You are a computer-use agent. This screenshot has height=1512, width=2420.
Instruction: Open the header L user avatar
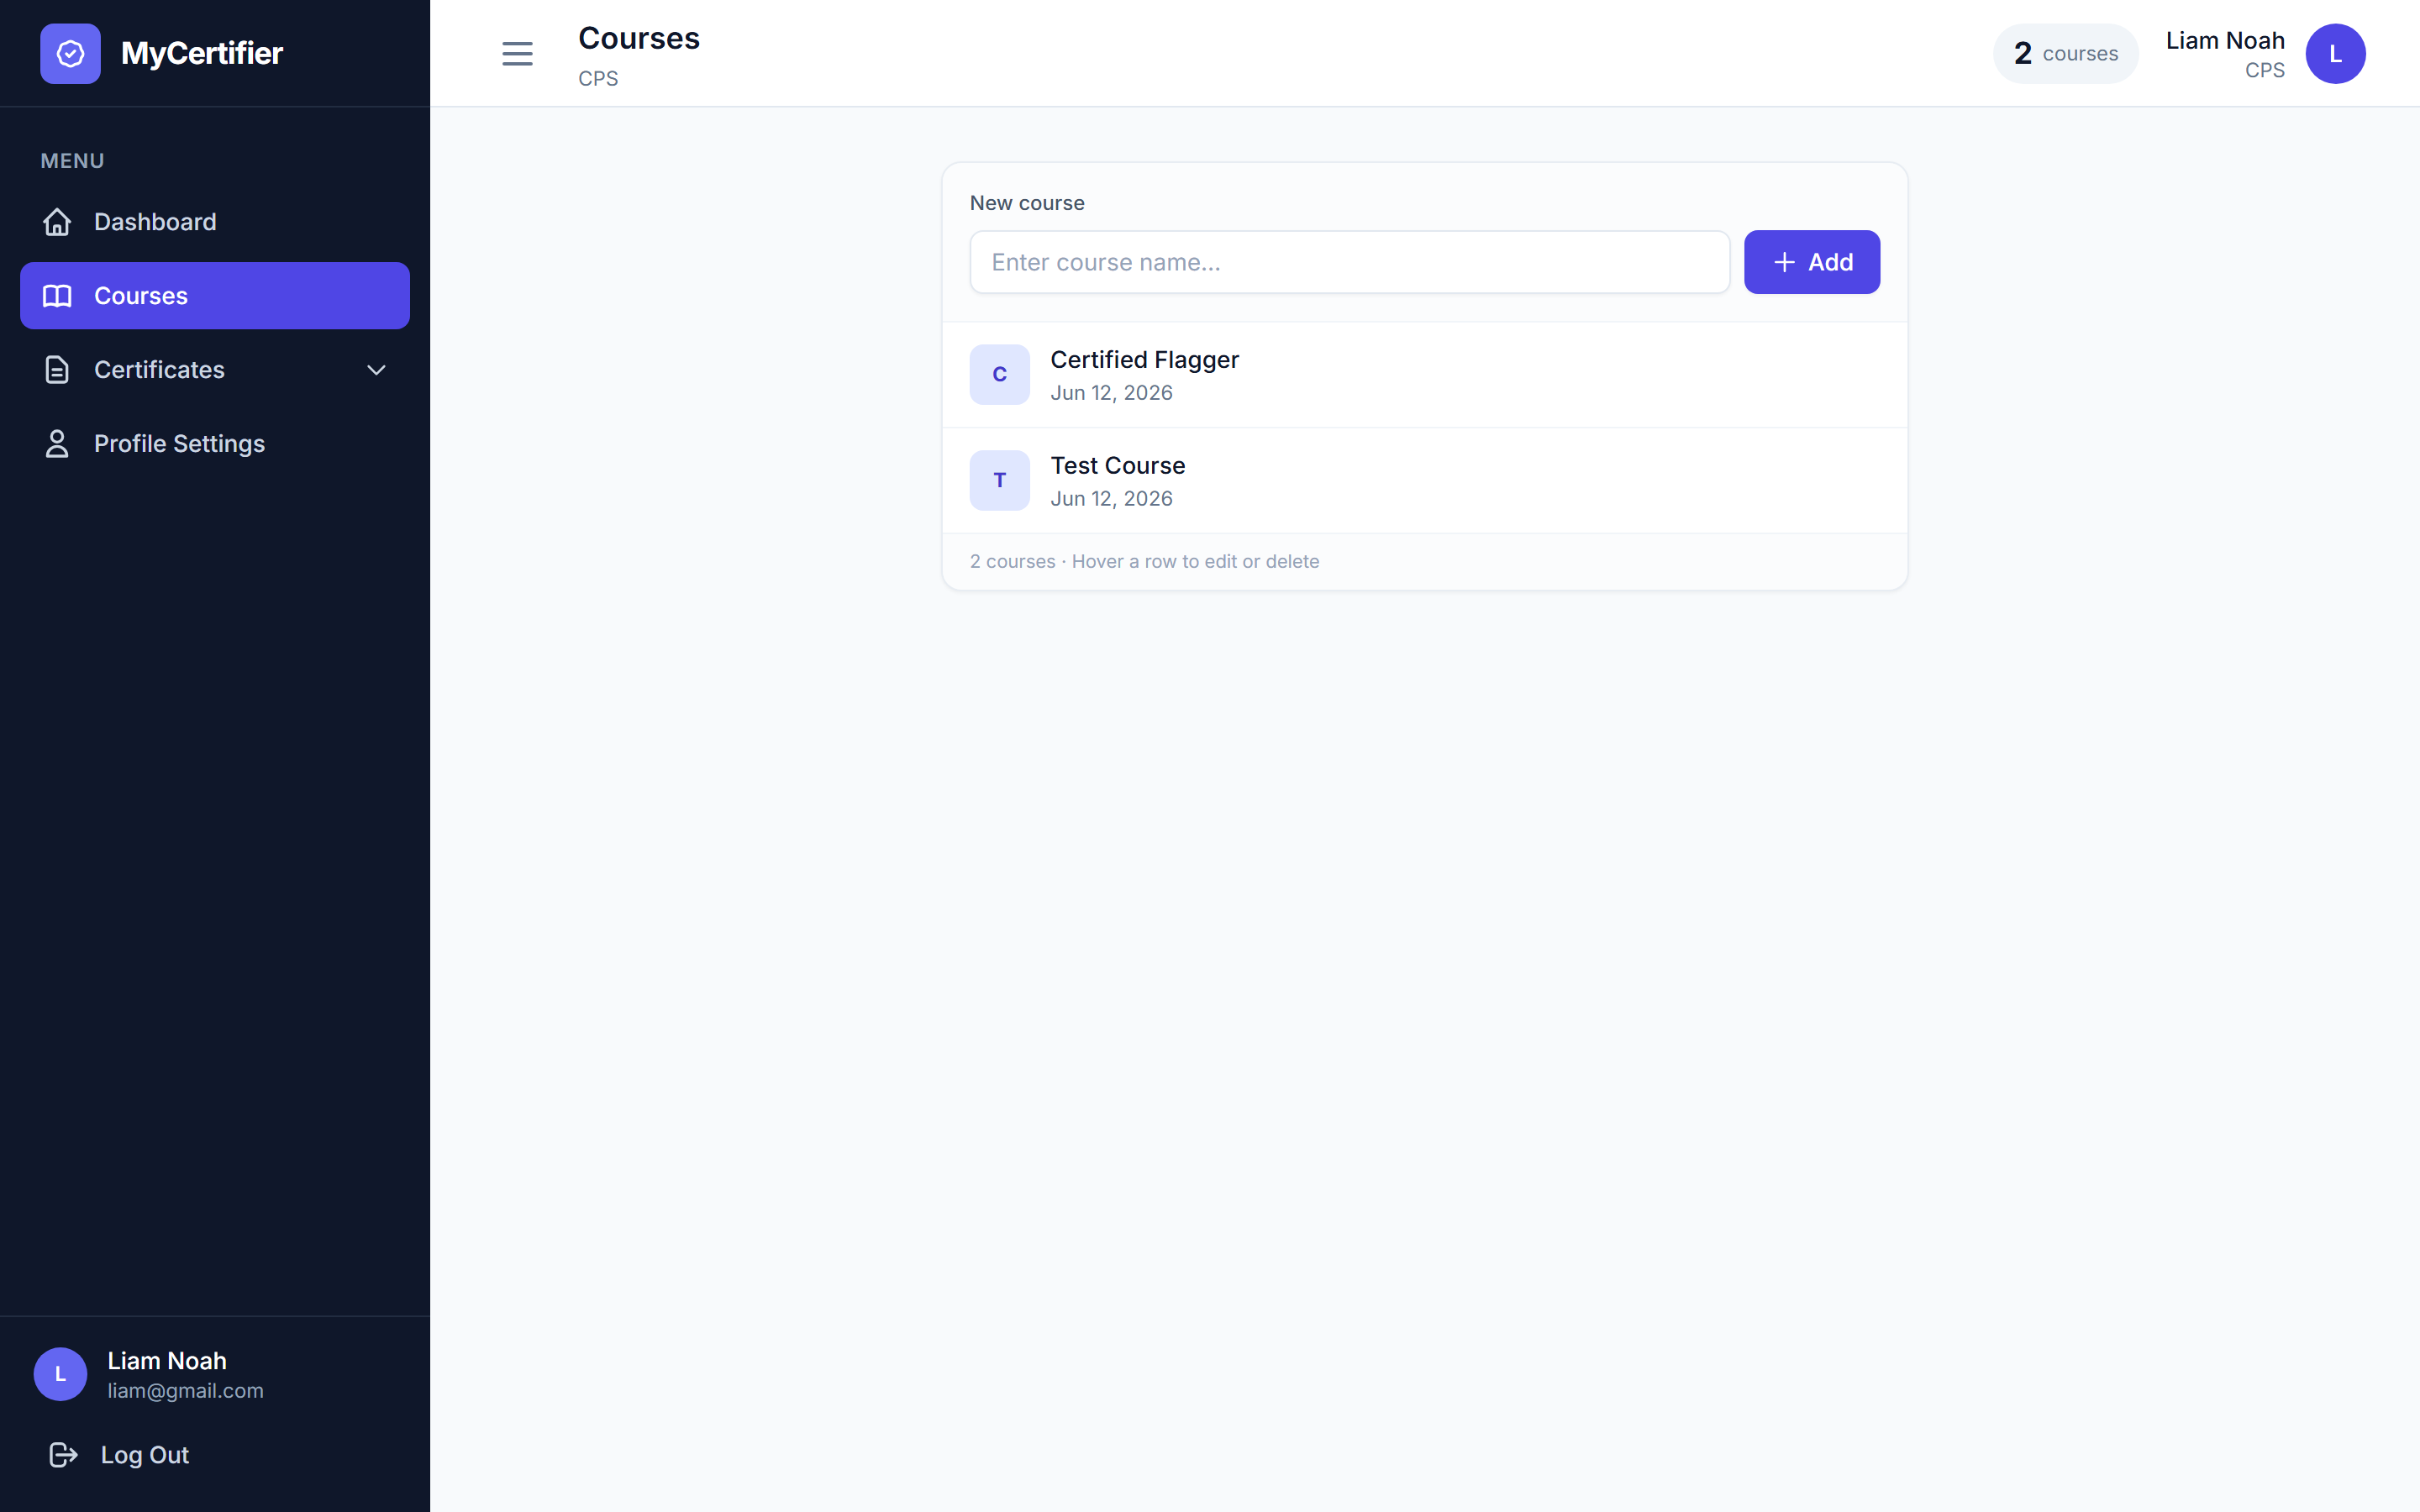[x=2335, y=53]
